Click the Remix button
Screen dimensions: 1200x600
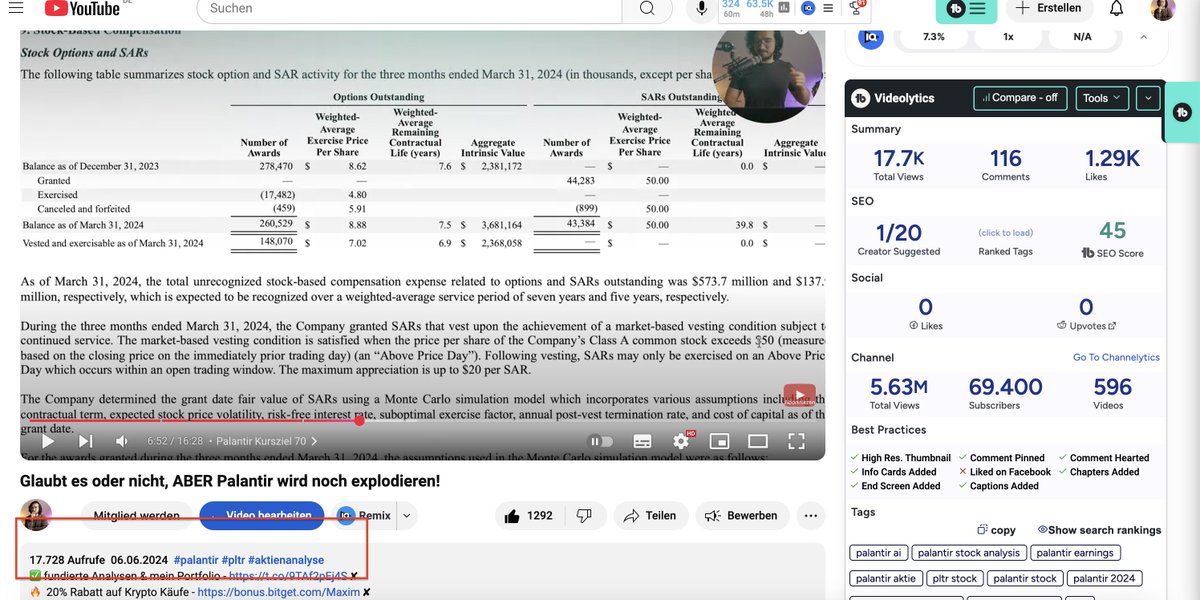(x=364, y=516)
